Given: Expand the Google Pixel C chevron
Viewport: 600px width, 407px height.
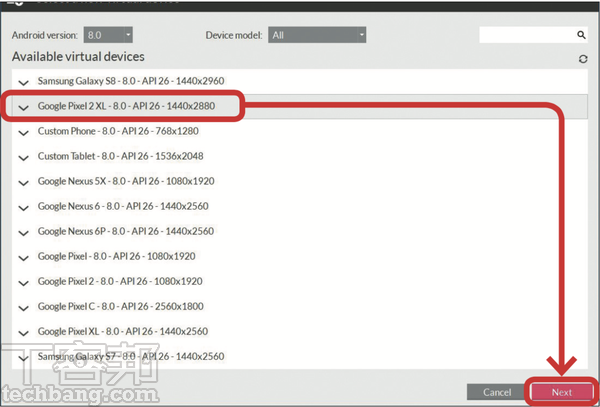Looking at the screenshot, I should click(24, 308).
